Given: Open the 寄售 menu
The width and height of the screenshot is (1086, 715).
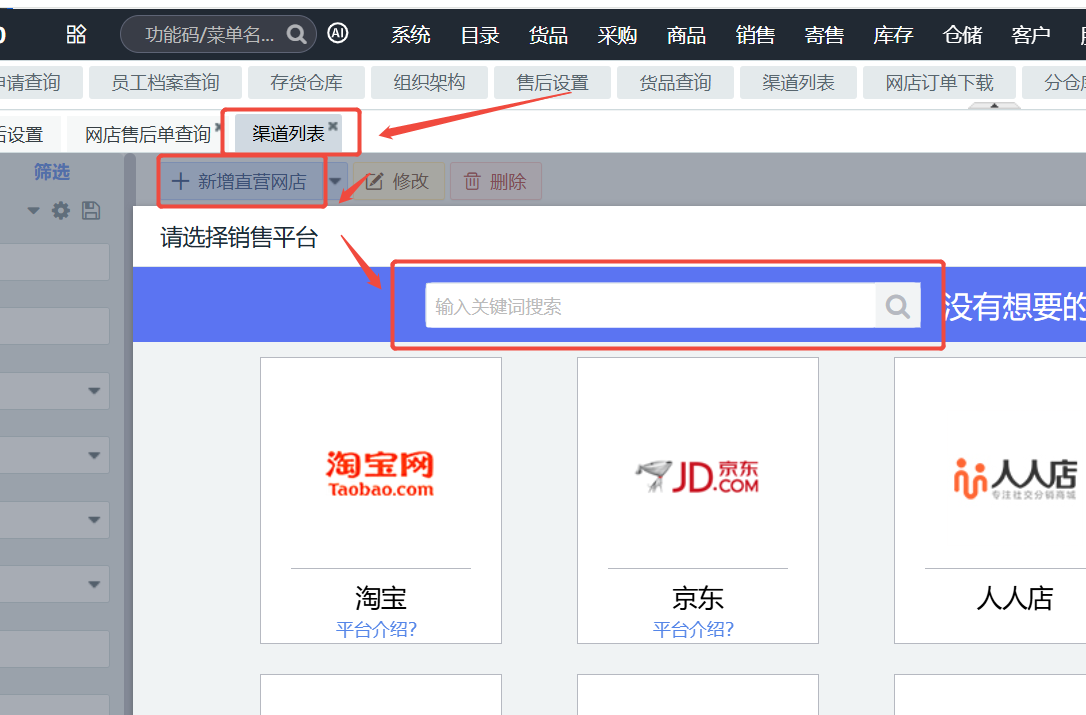Looking at the screenshot, I should click(824, 35).
